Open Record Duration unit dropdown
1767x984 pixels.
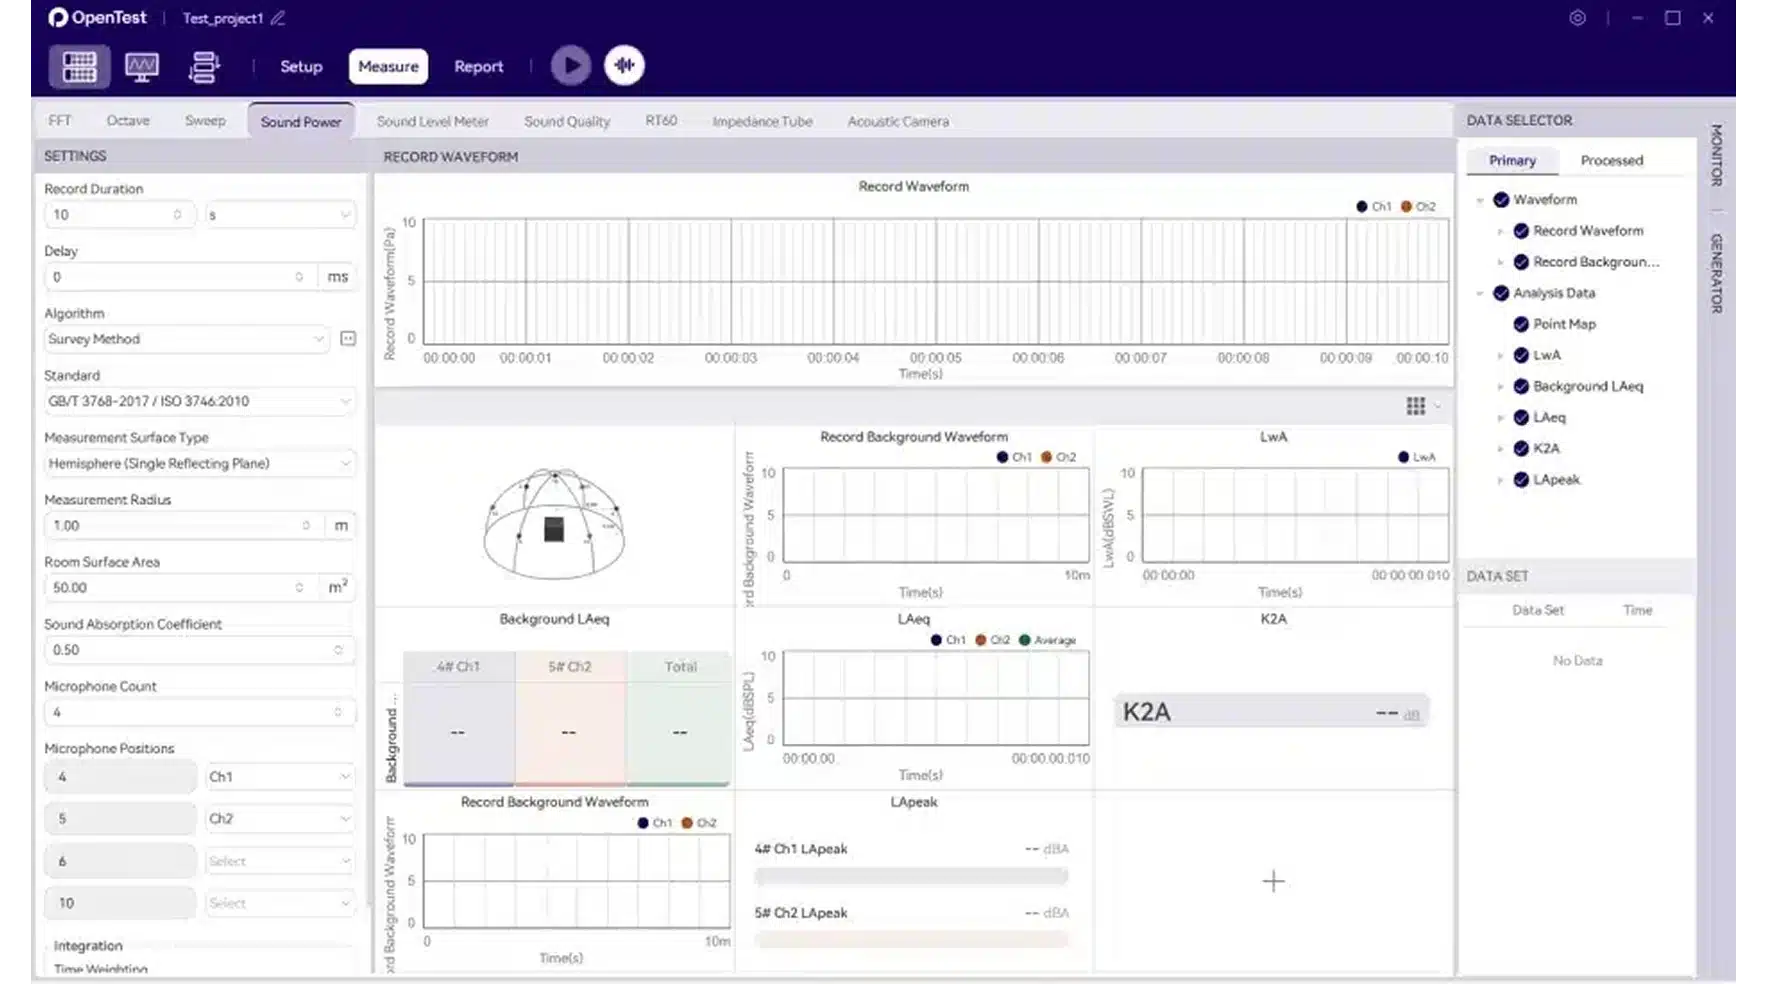280,215
